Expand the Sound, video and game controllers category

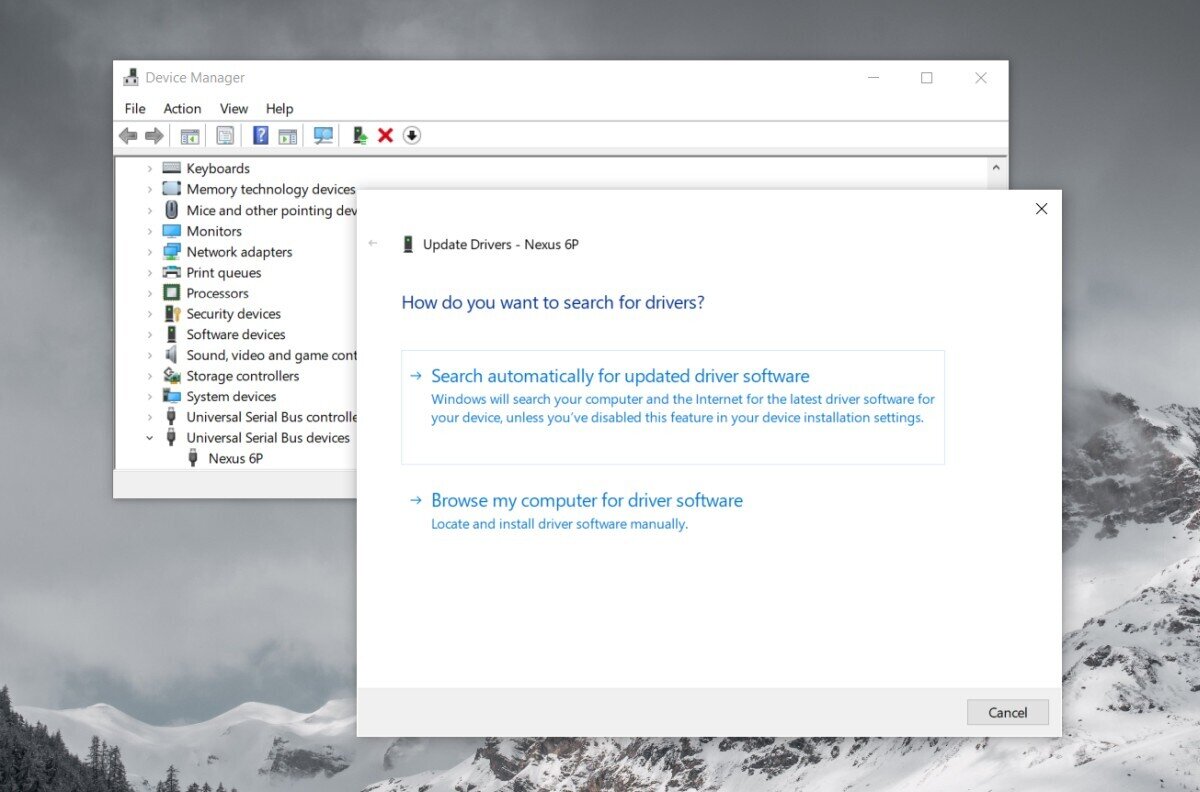(149, 355)
